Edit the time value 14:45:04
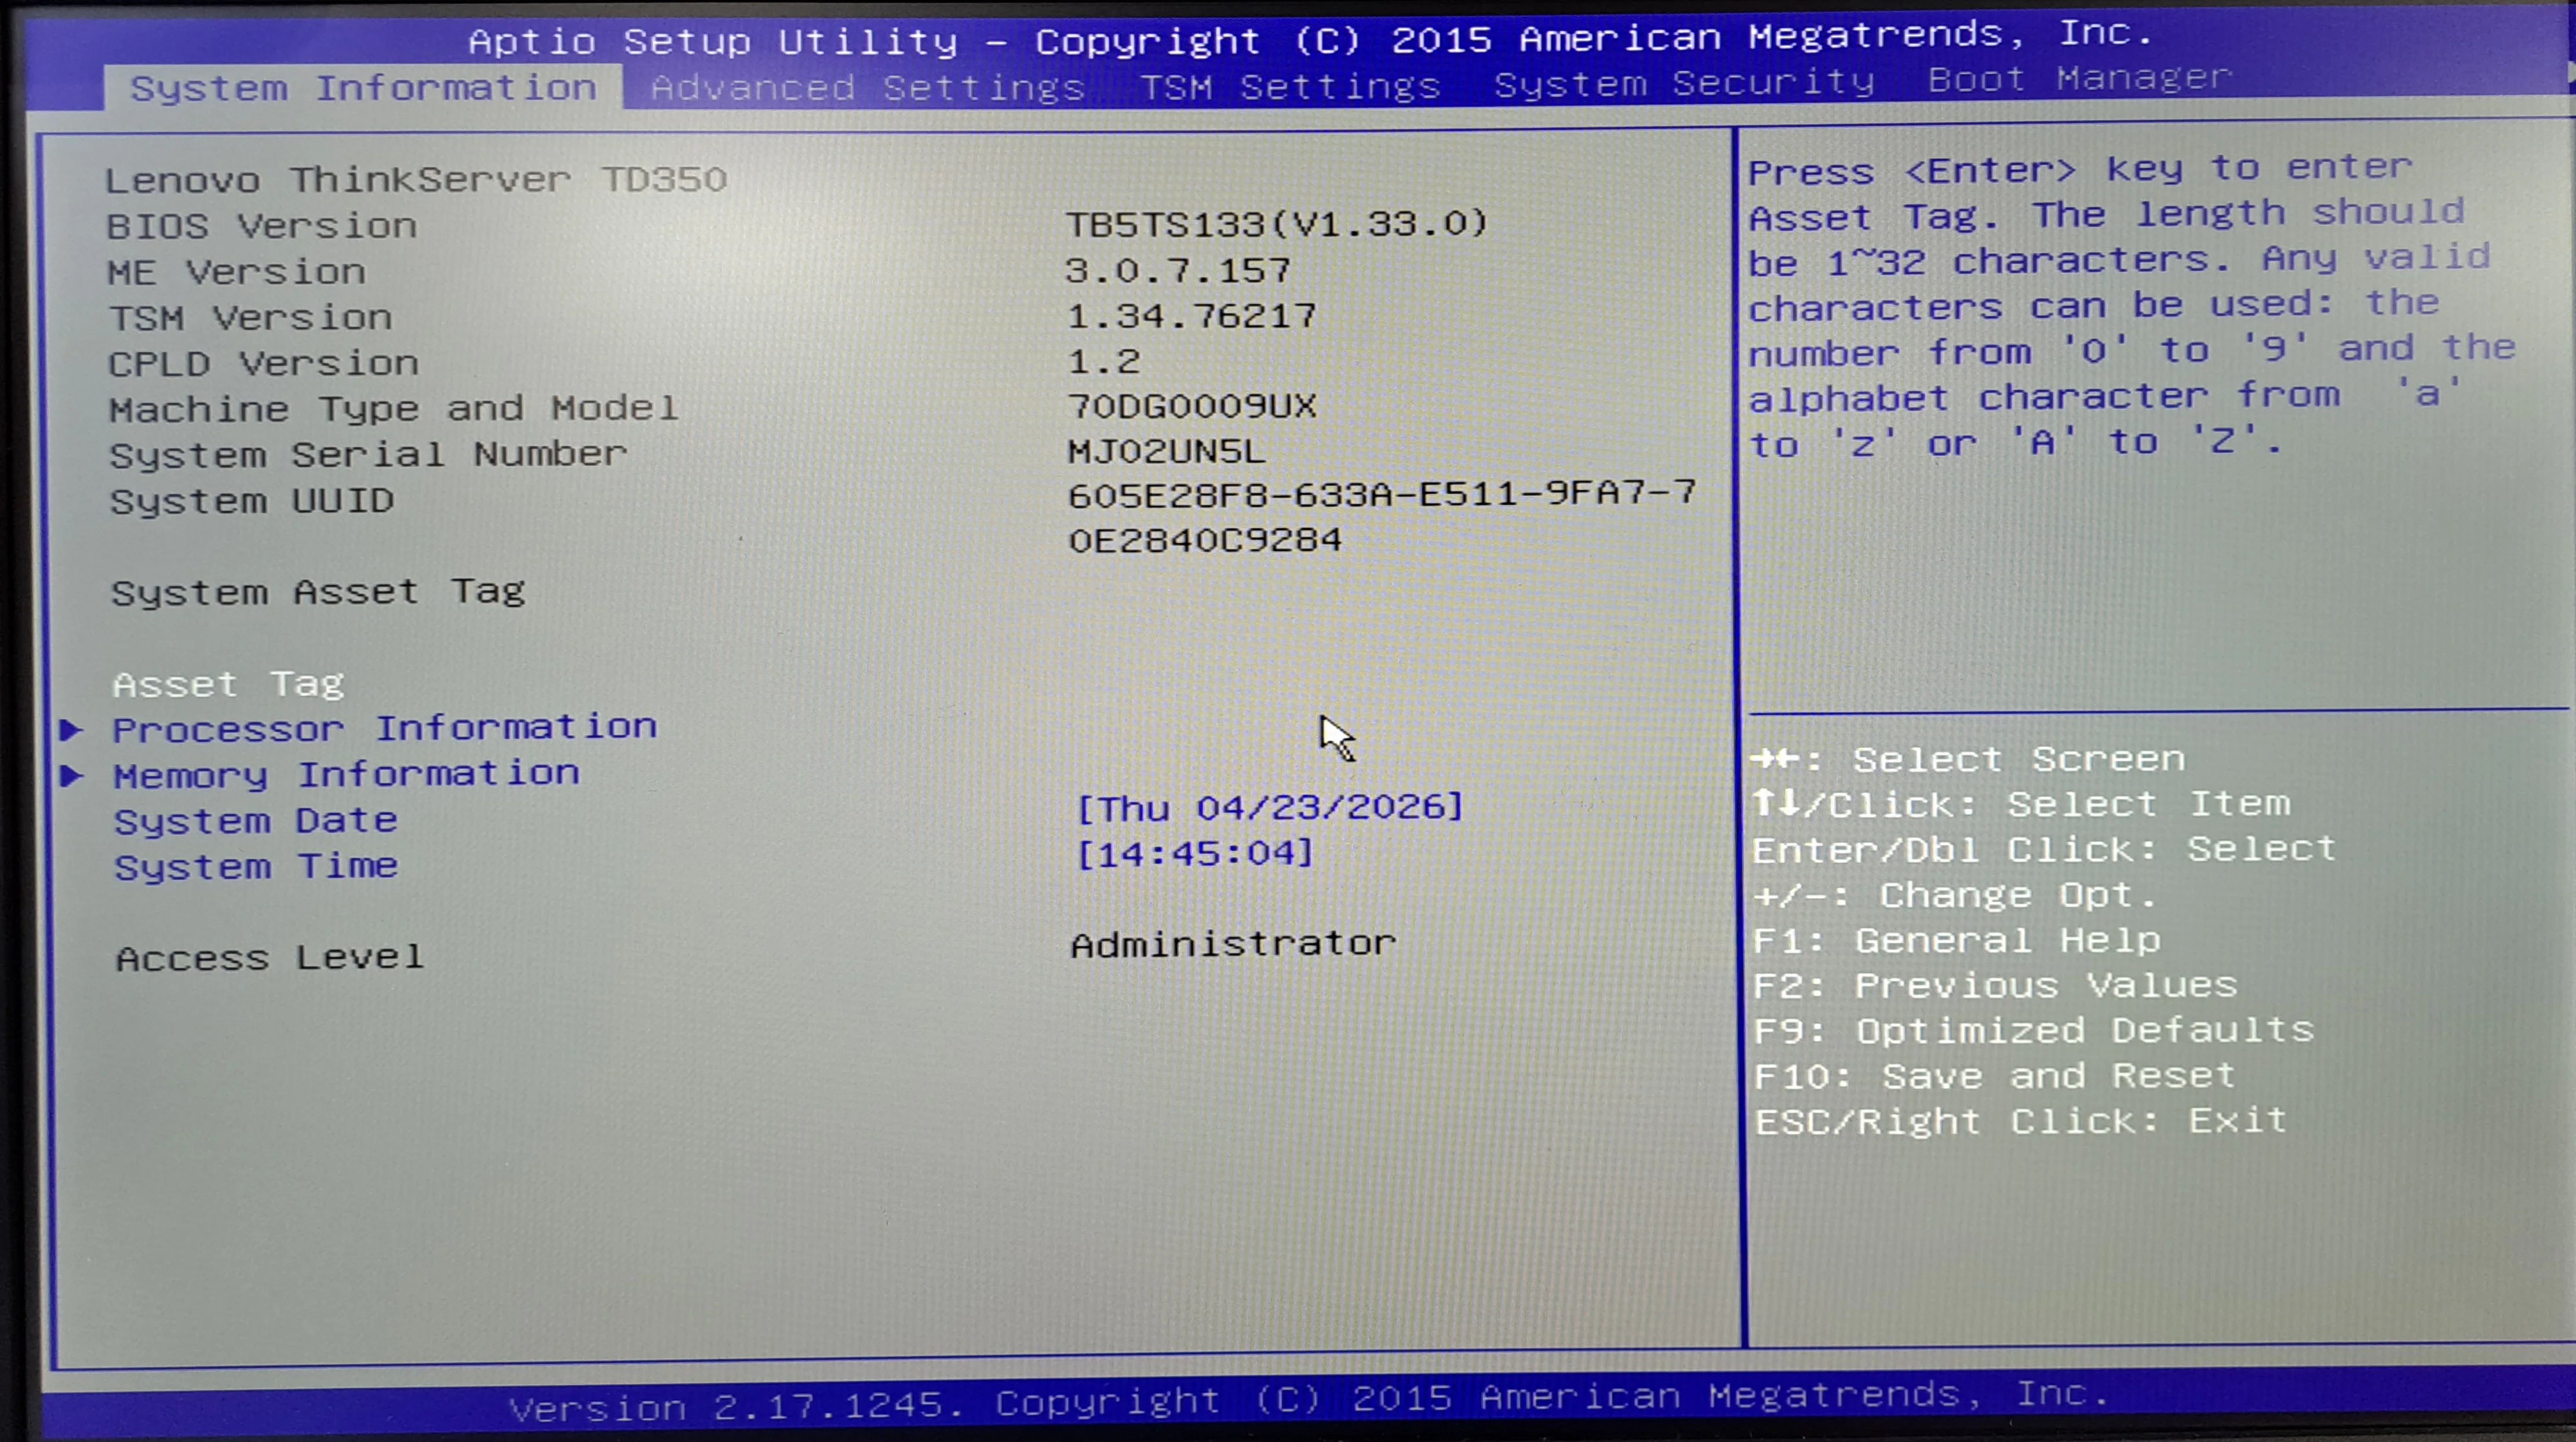 point(1195,853)
